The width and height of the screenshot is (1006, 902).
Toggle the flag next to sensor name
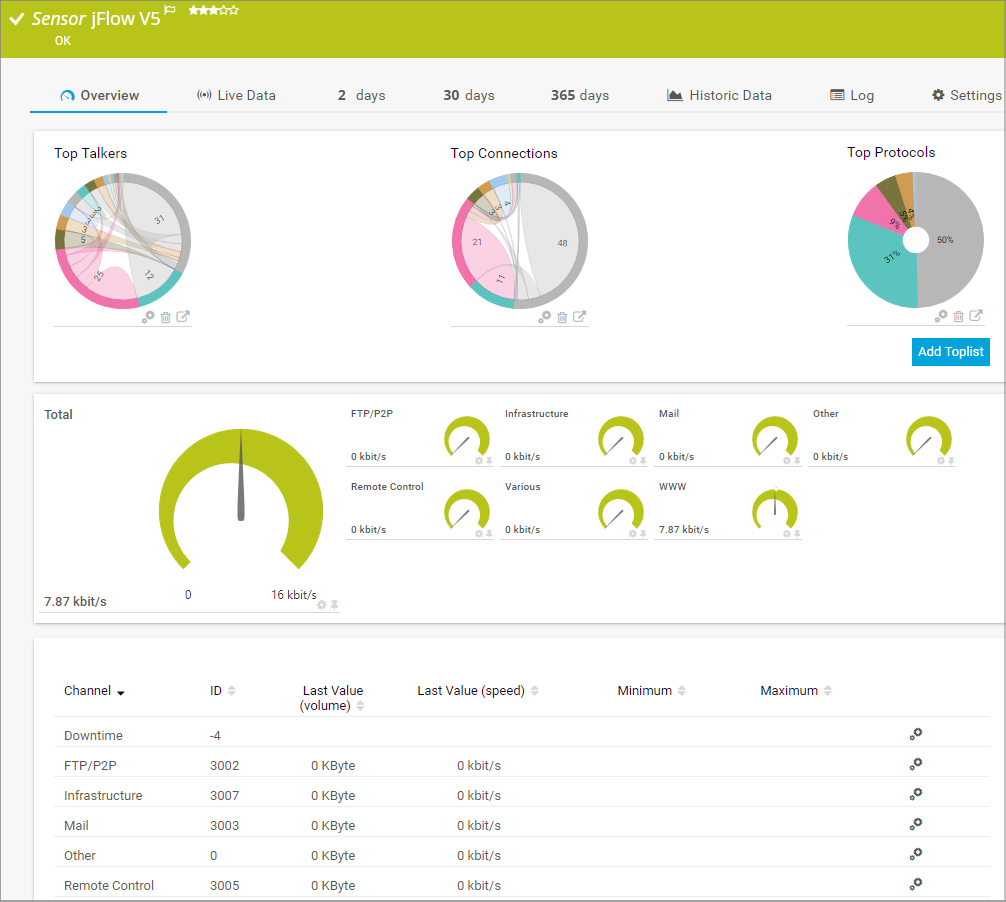tap(170, 11)
